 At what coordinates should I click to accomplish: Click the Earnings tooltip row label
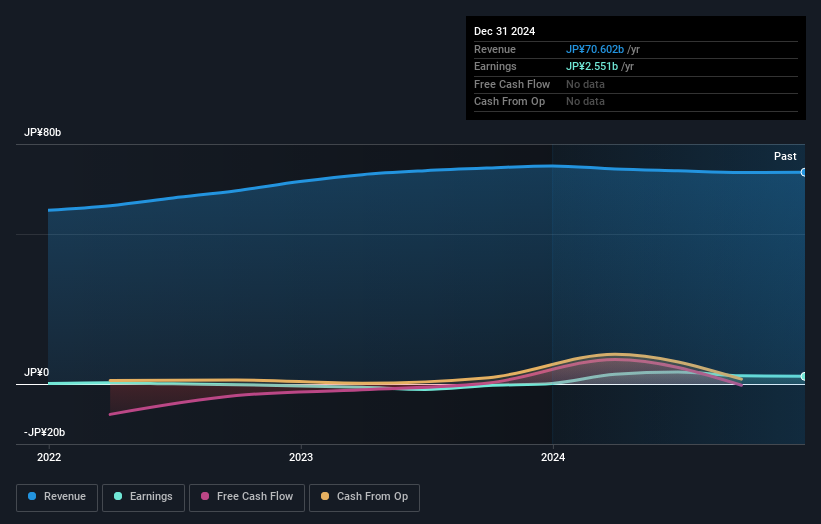click(x=495, y=66)
